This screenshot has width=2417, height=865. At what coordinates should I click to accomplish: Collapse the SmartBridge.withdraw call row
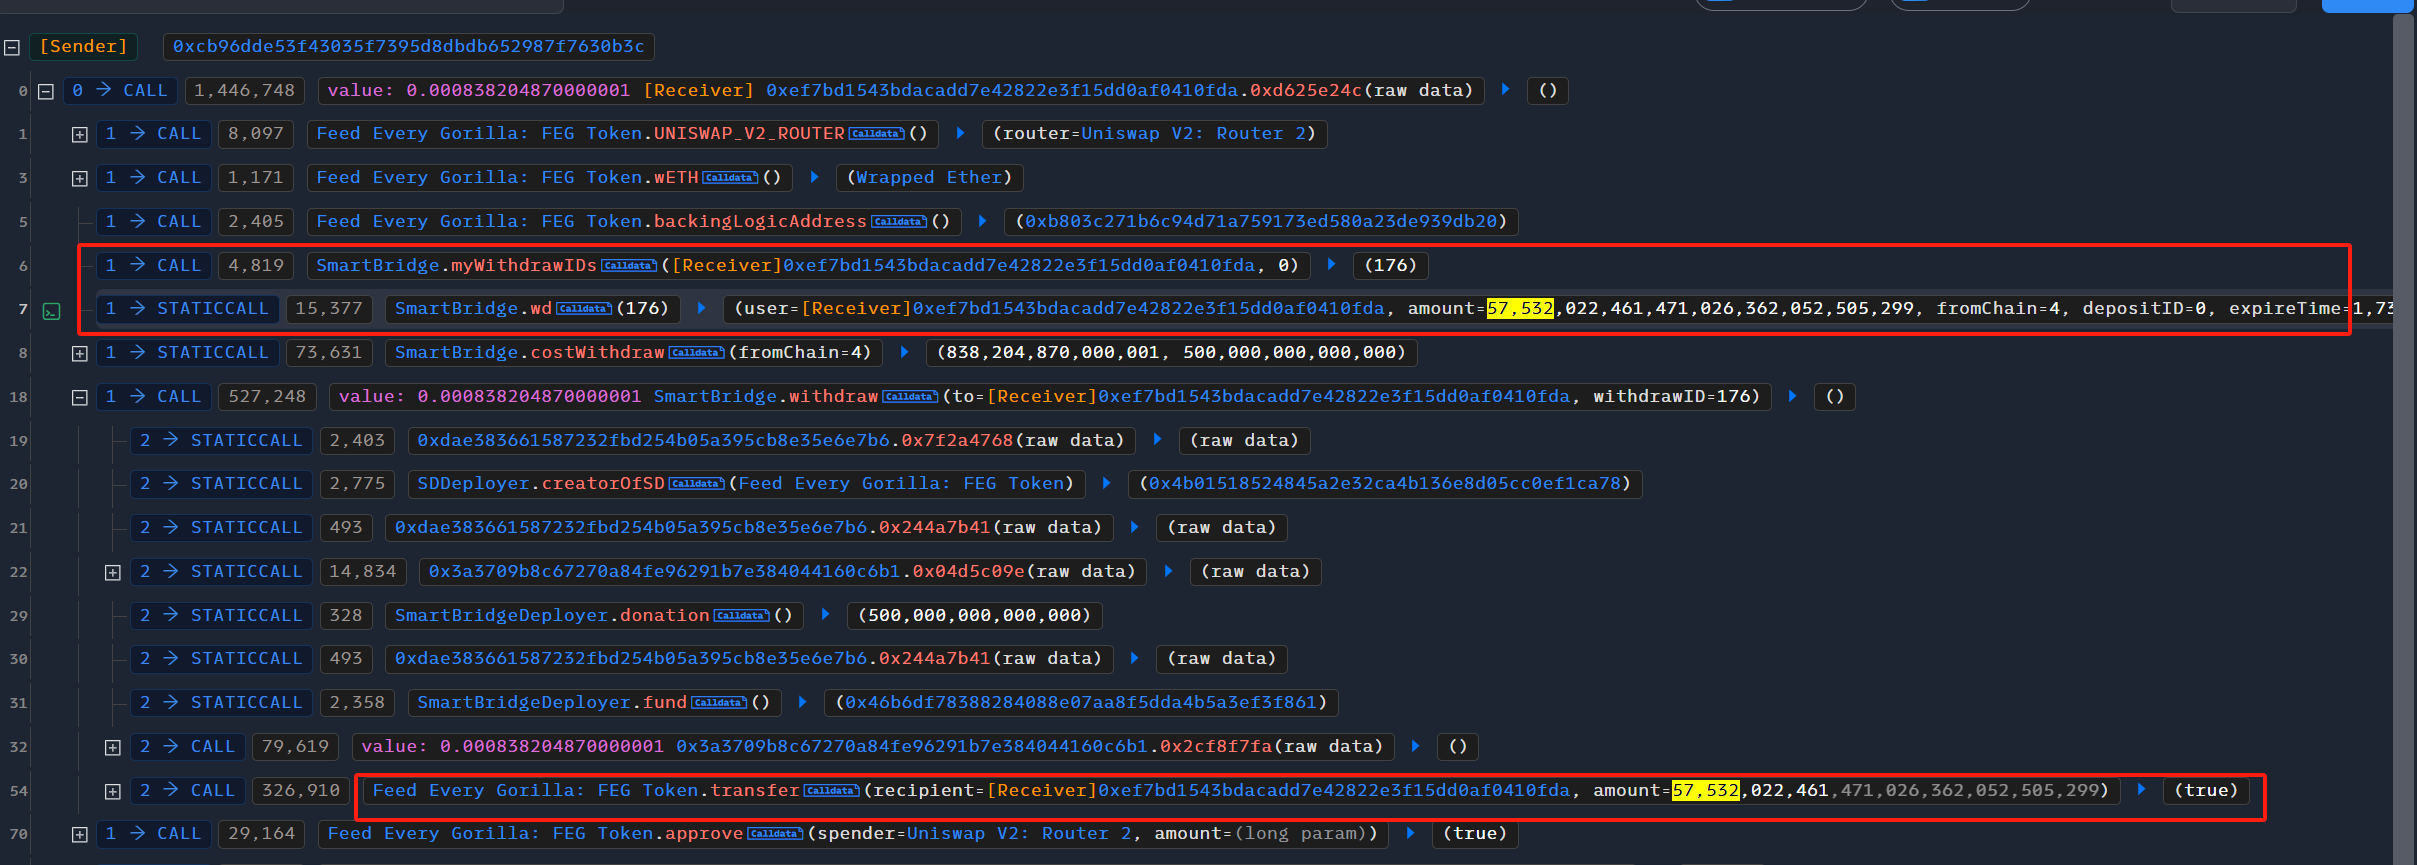tap(79, 397)
